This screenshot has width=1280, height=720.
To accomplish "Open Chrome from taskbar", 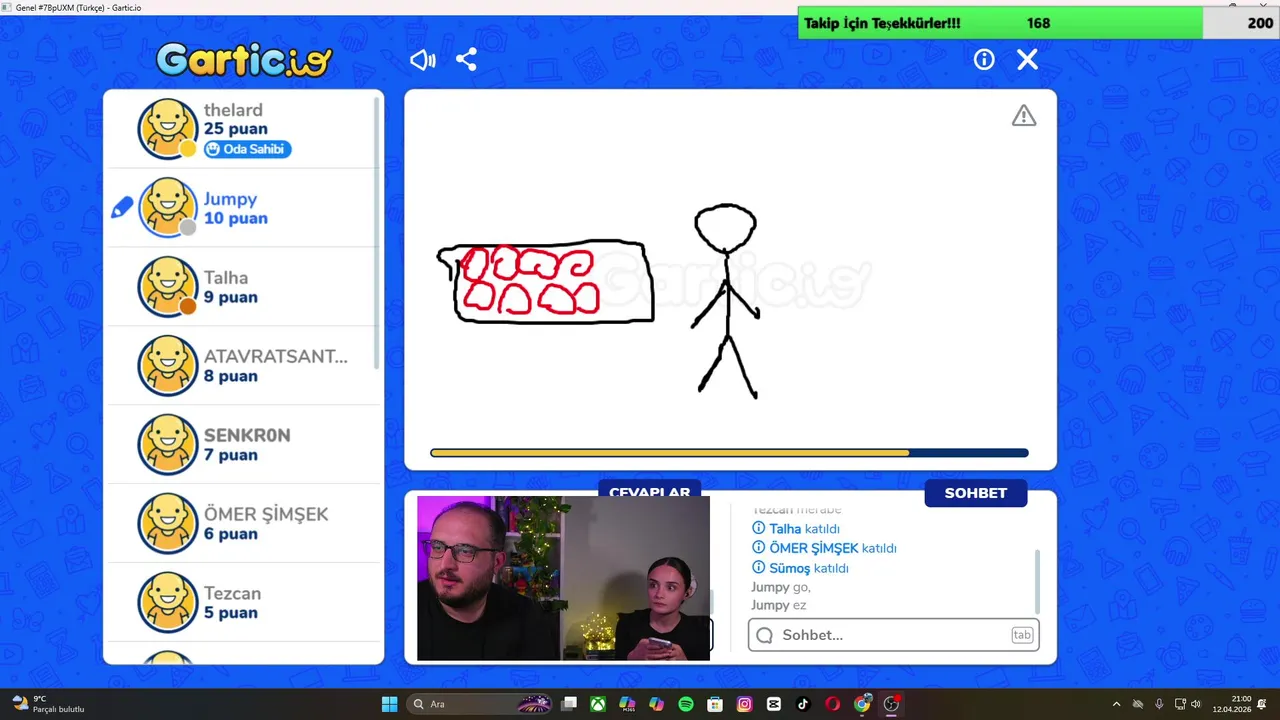I will [862, 704].
